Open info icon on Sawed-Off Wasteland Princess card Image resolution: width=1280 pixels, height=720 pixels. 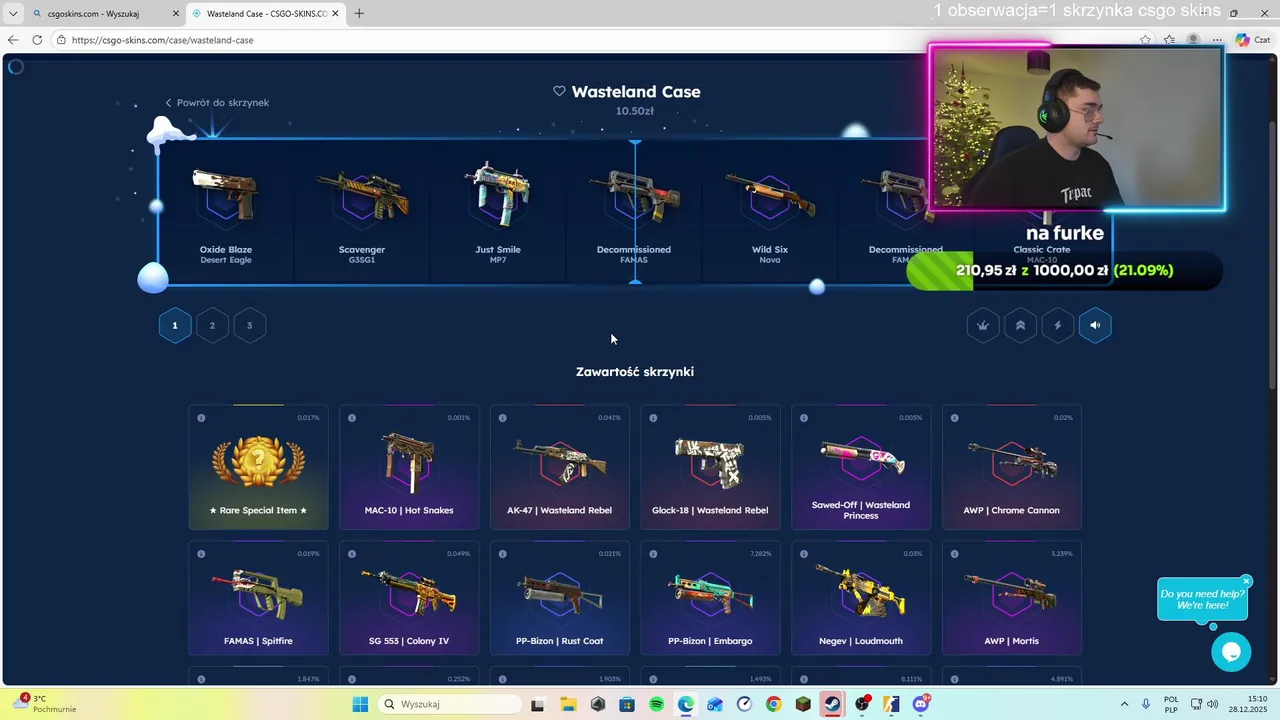coord(803,418)
